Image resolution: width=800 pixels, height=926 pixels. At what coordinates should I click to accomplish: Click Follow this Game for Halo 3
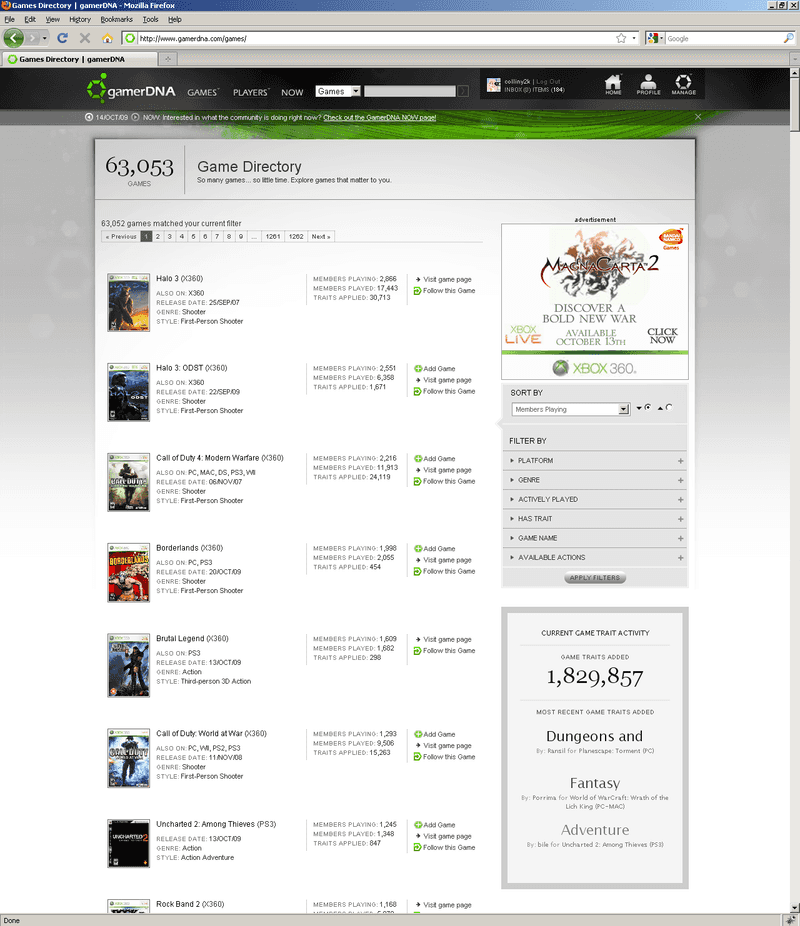[x=418, y=291]
